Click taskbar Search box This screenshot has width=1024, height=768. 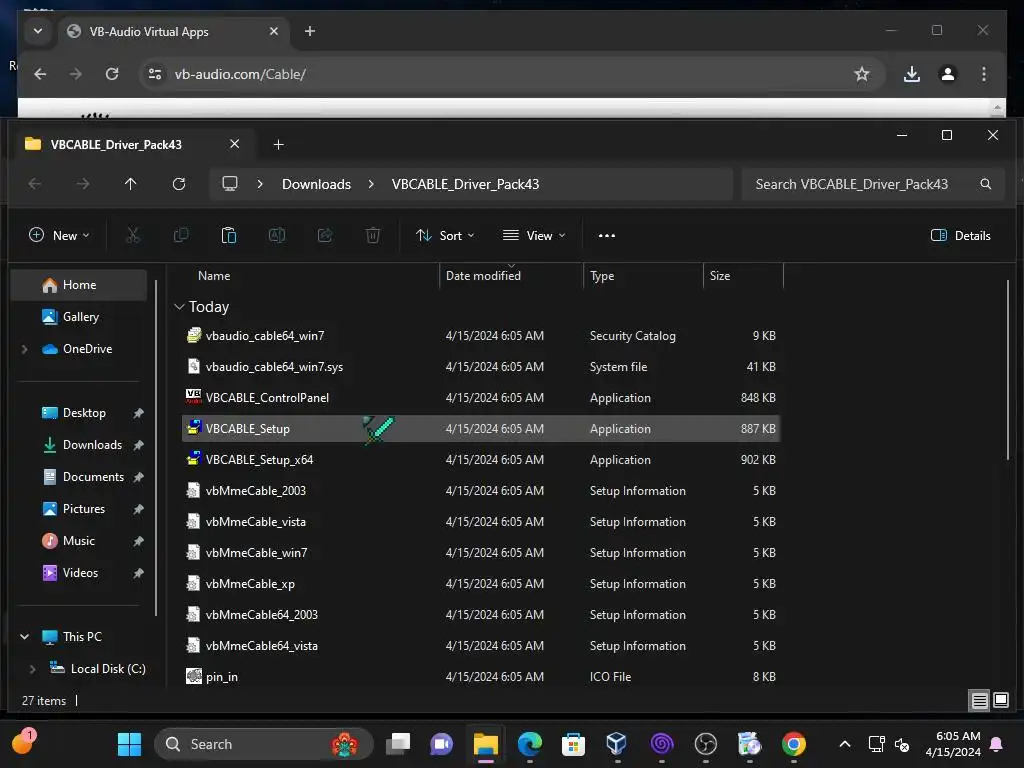263,744
